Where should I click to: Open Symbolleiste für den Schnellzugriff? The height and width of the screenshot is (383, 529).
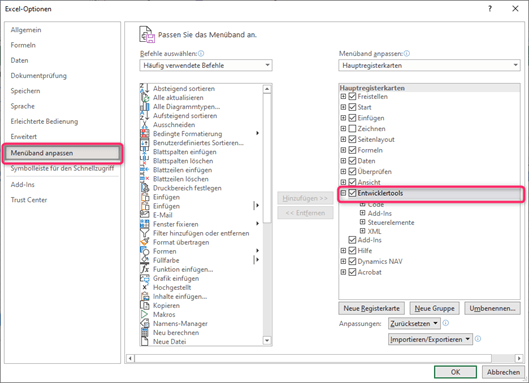[62, 168]
